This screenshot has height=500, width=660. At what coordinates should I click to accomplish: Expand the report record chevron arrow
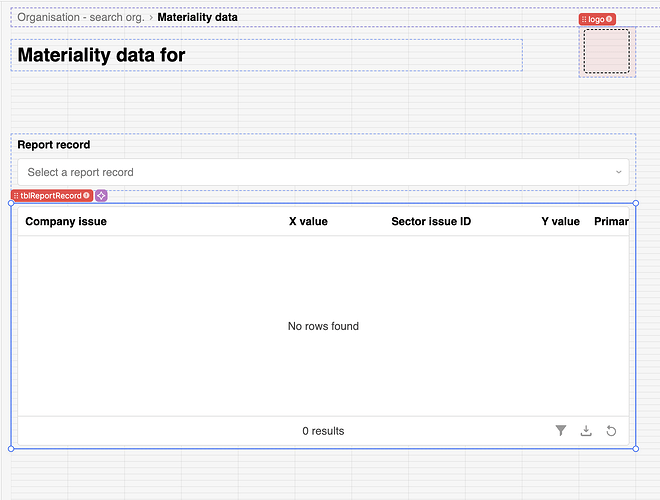(618, 172)
